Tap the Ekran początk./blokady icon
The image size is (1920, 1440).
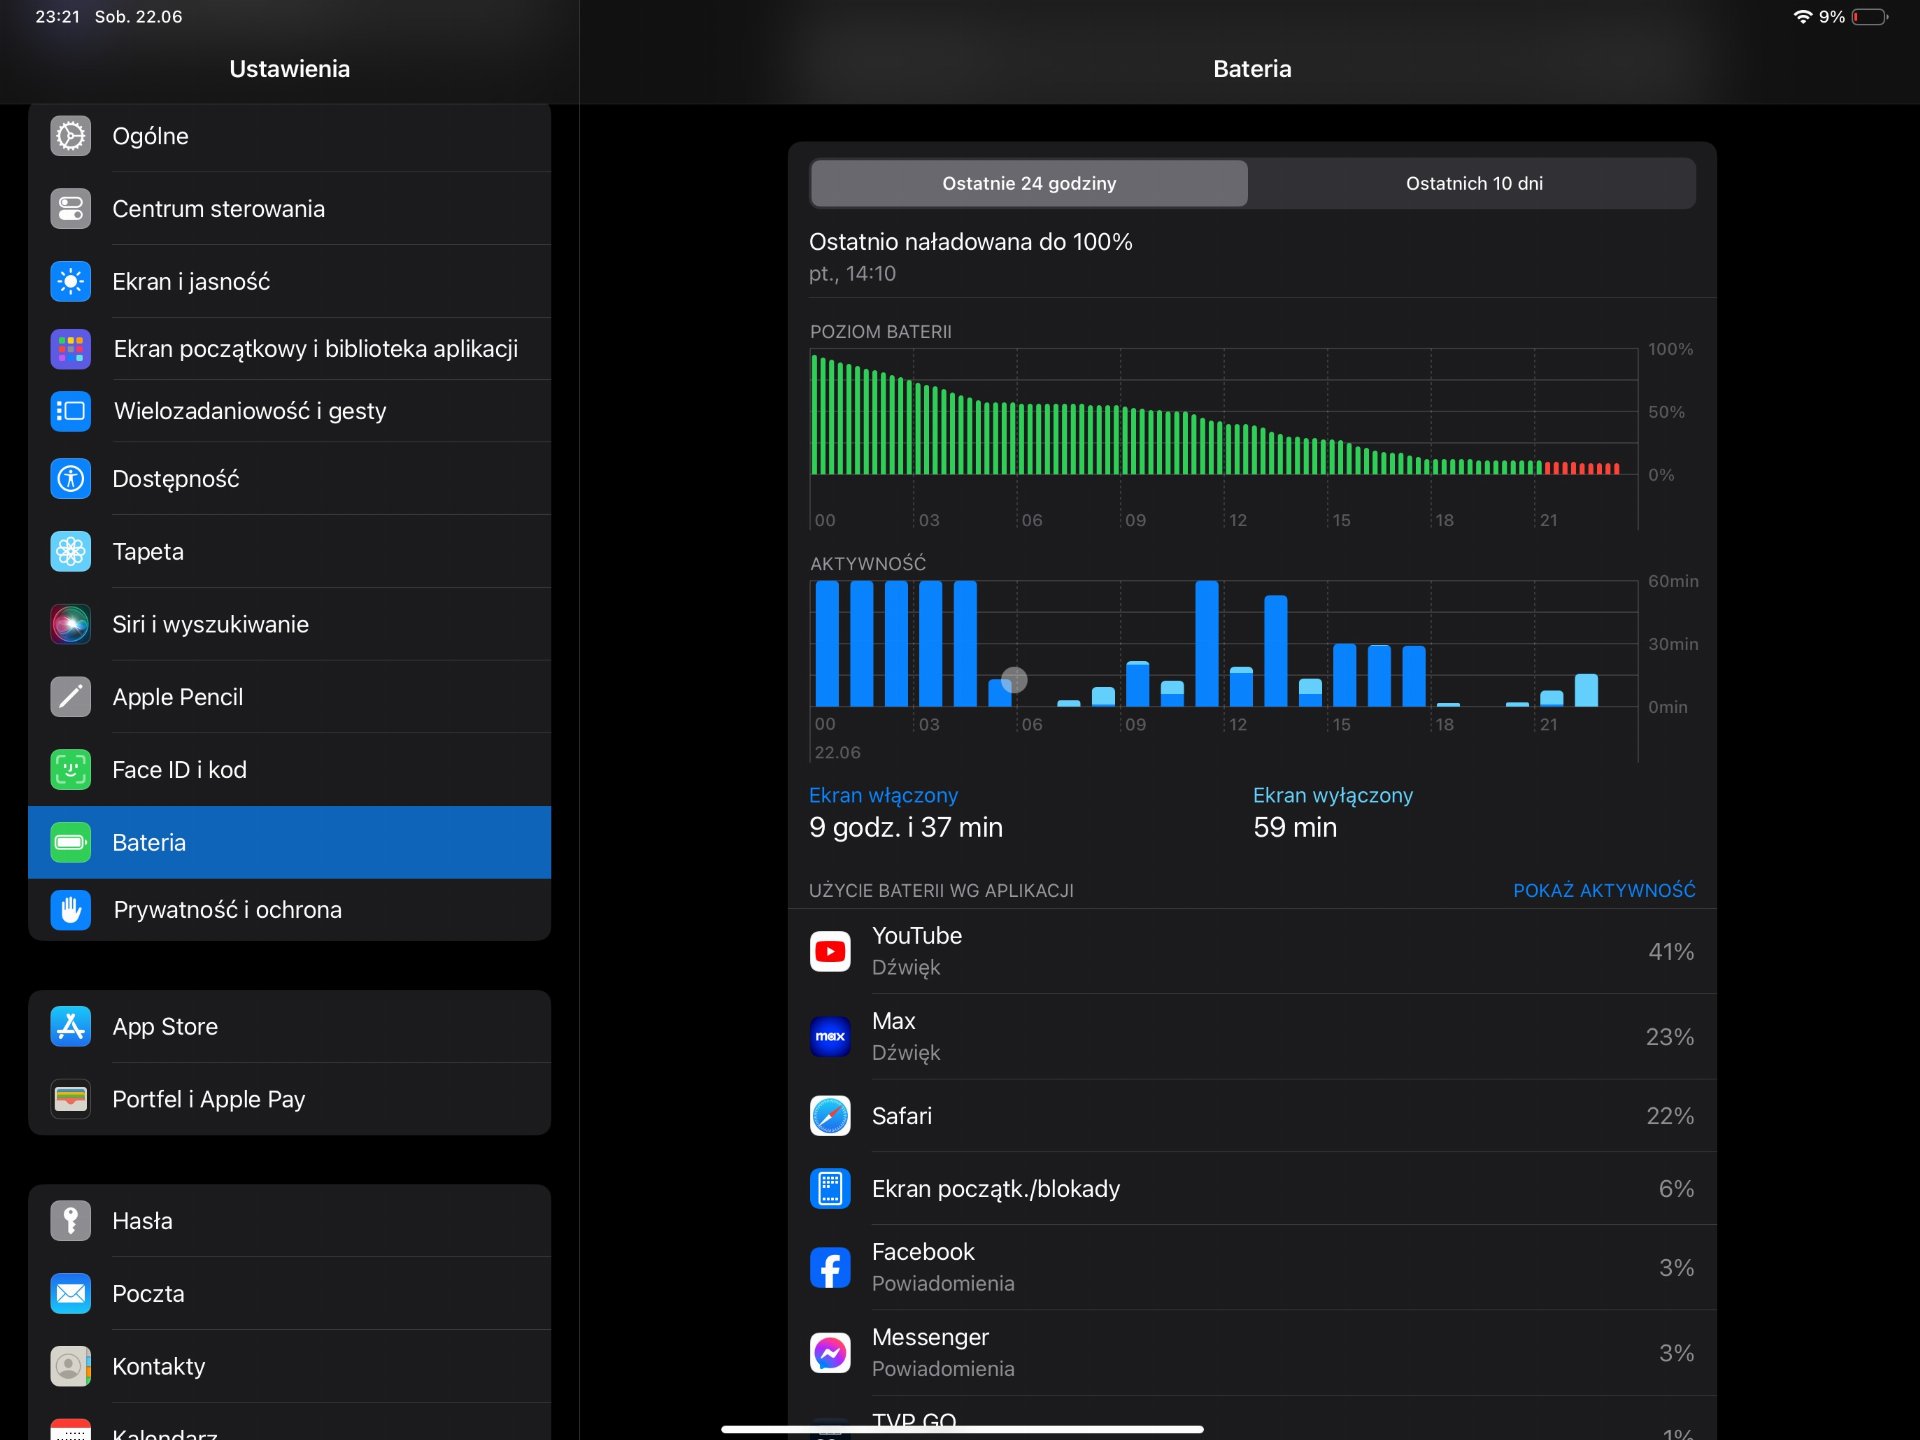pos(830,1189)
